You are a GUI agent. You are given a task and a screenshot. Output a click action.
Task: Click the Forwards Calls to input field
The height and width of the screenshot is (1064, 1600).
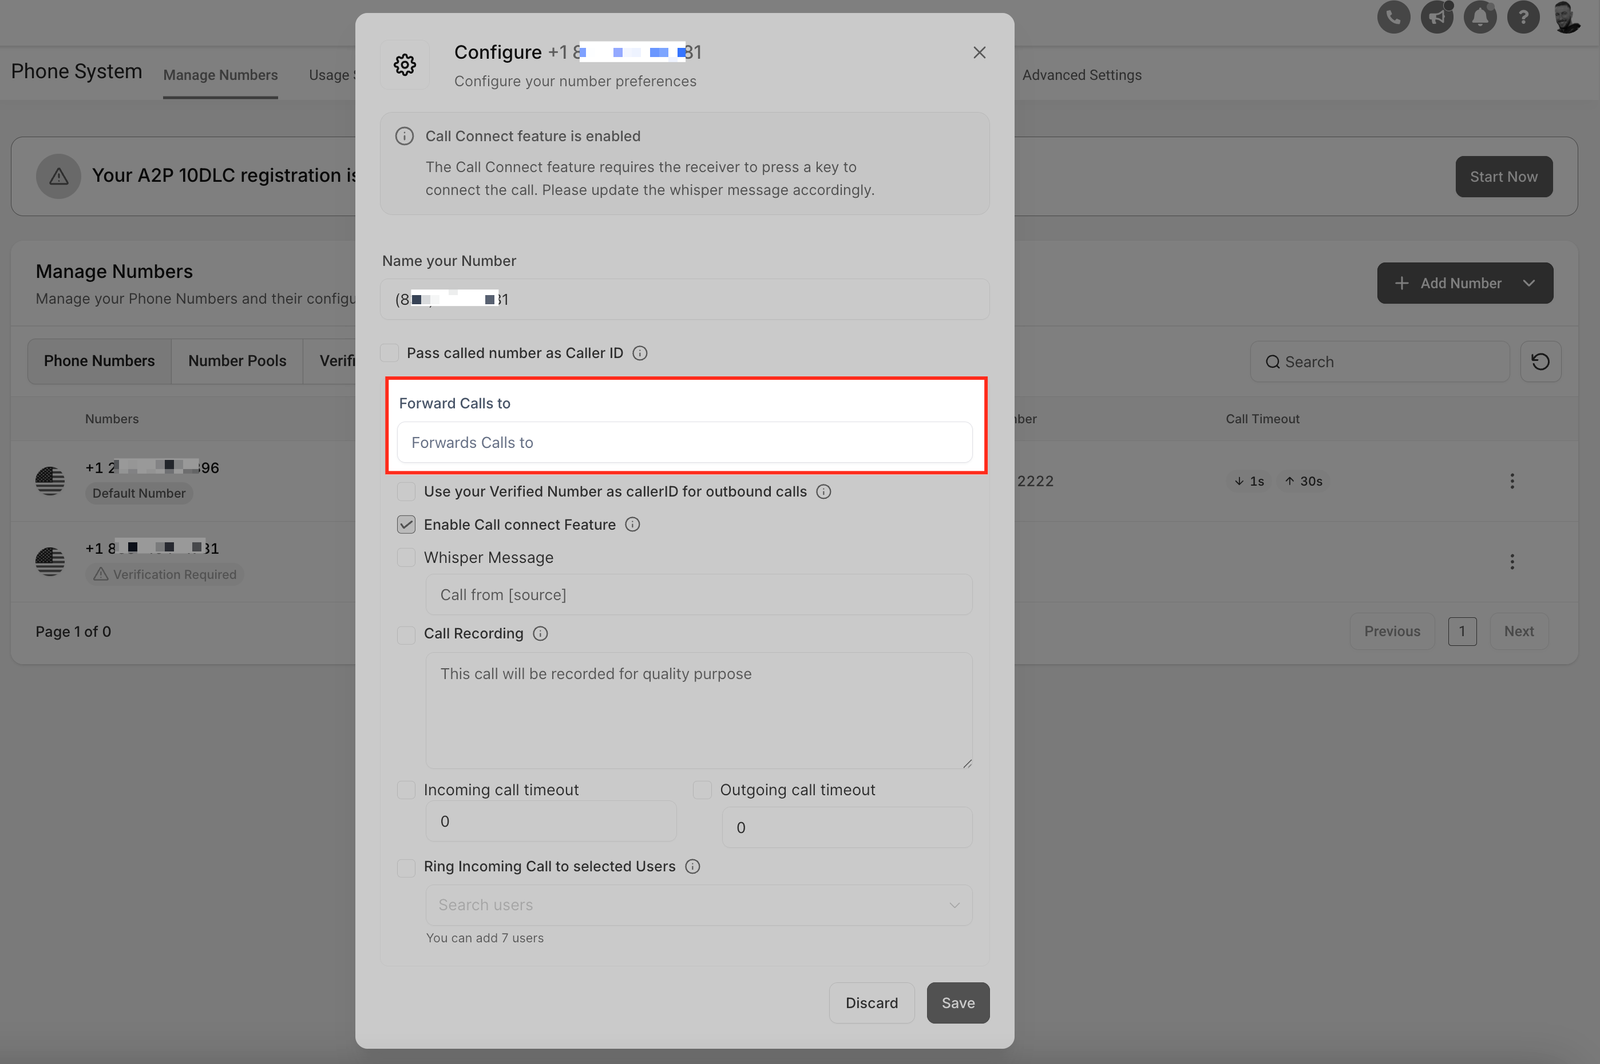(684, 443)
